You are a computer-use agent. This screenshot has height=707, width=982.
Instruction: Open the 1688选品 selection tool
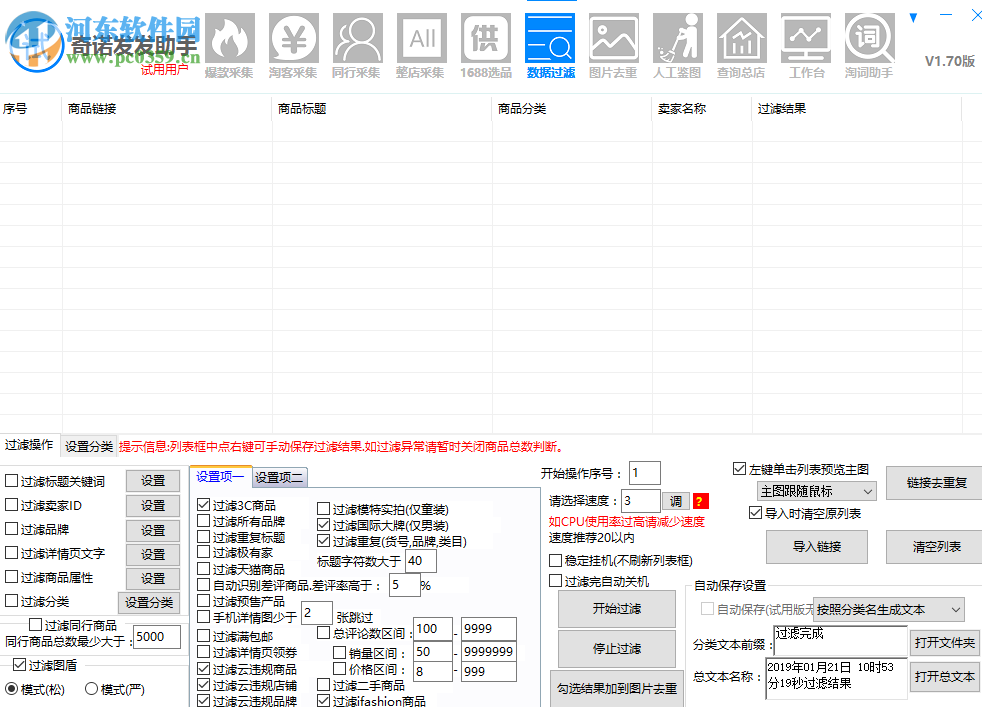tap(485, 38)
